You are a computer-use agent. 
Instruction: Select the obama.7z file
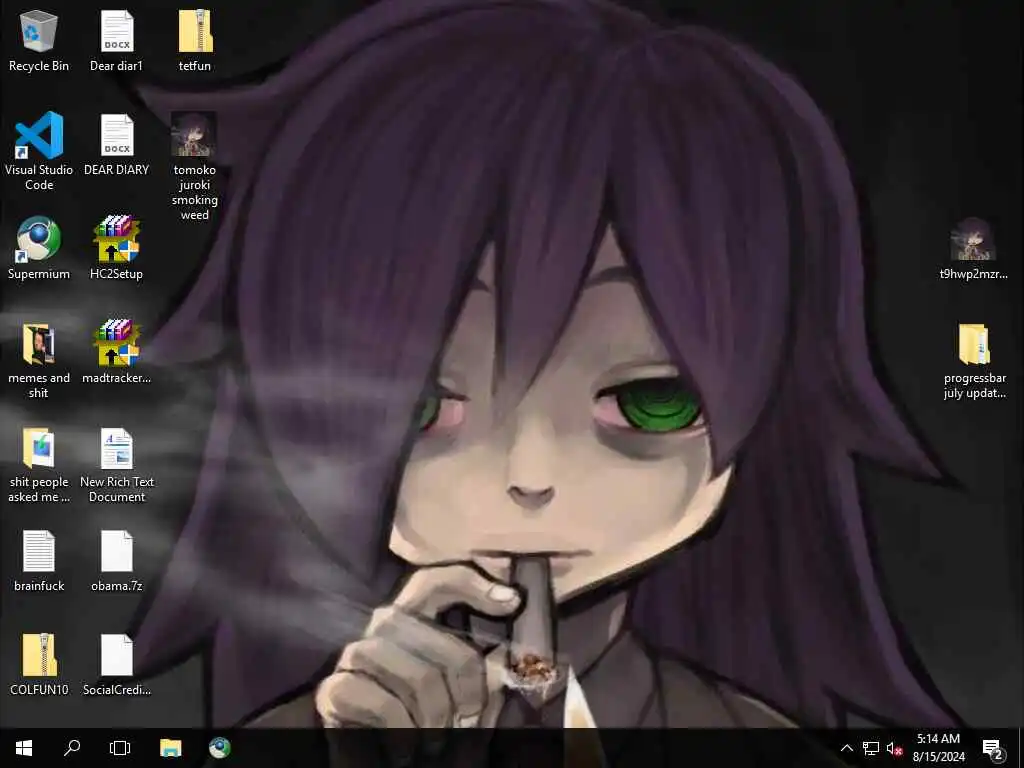tap(116, 560)
